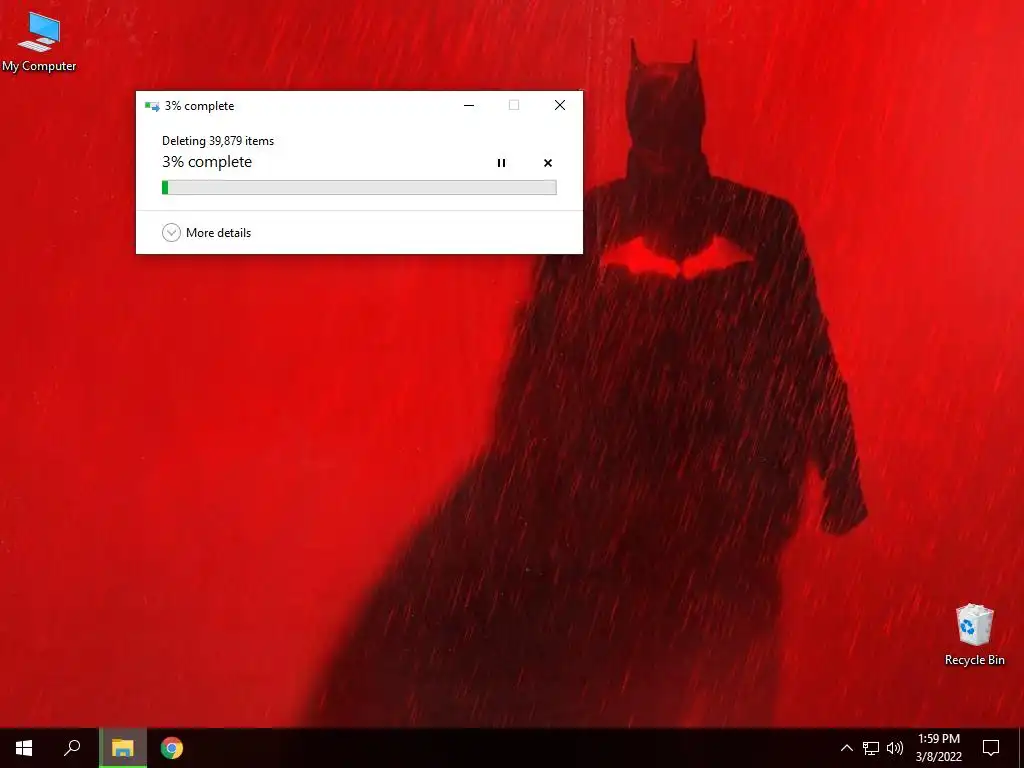Click the large '3% complete' status text
This screenshot has width=1024, height=768.
(207, 162)
